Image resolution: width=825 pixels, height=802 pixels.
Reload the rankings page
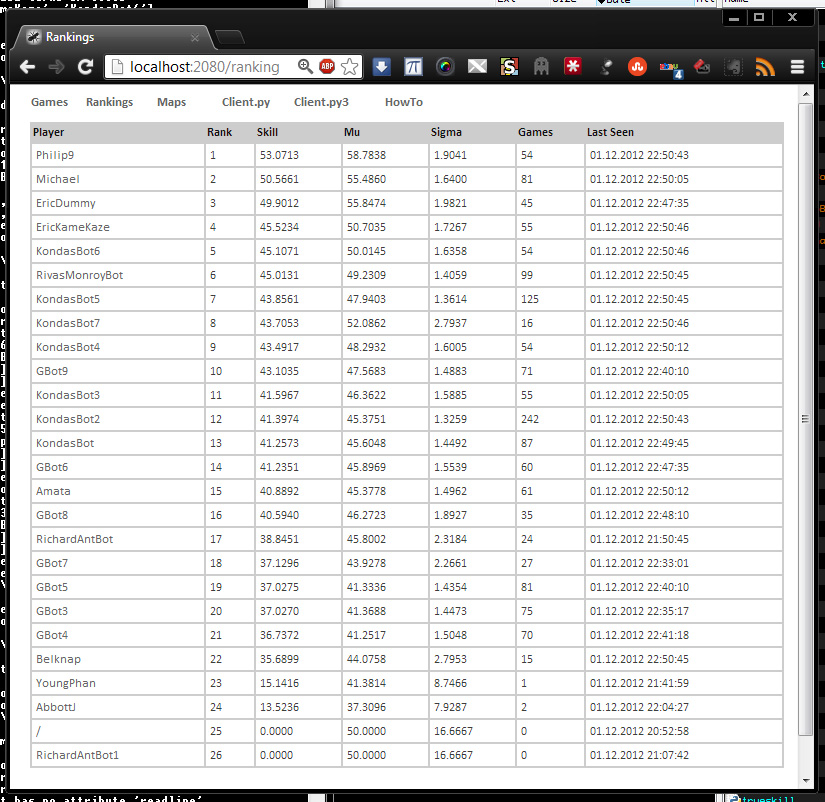86,67
